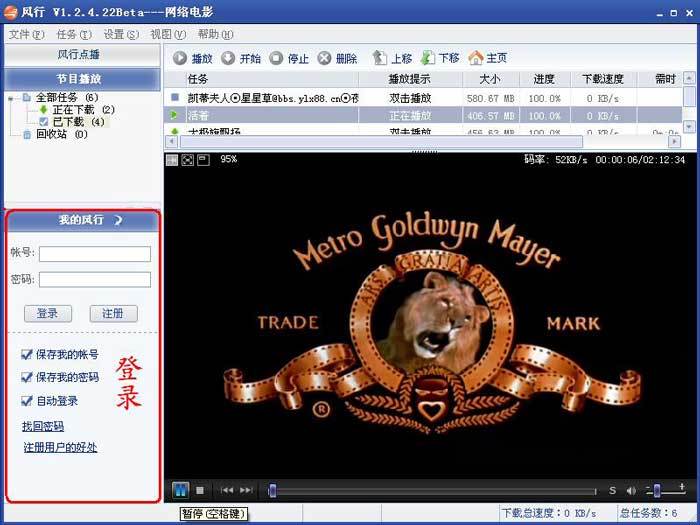700x525 pixels.
Task: Click the status icon of the 凯蒂夫人 row
Action: point(175,97)
